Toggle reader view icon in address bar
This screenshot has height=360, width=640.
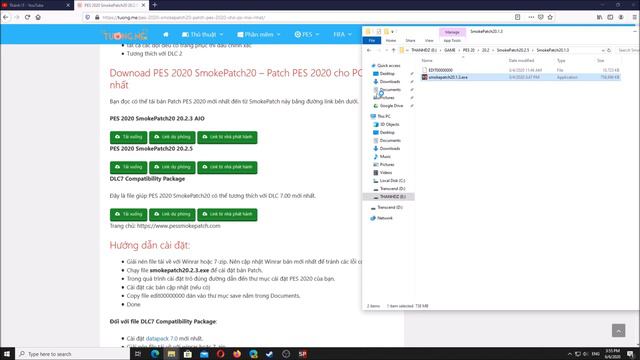point(517,17)
